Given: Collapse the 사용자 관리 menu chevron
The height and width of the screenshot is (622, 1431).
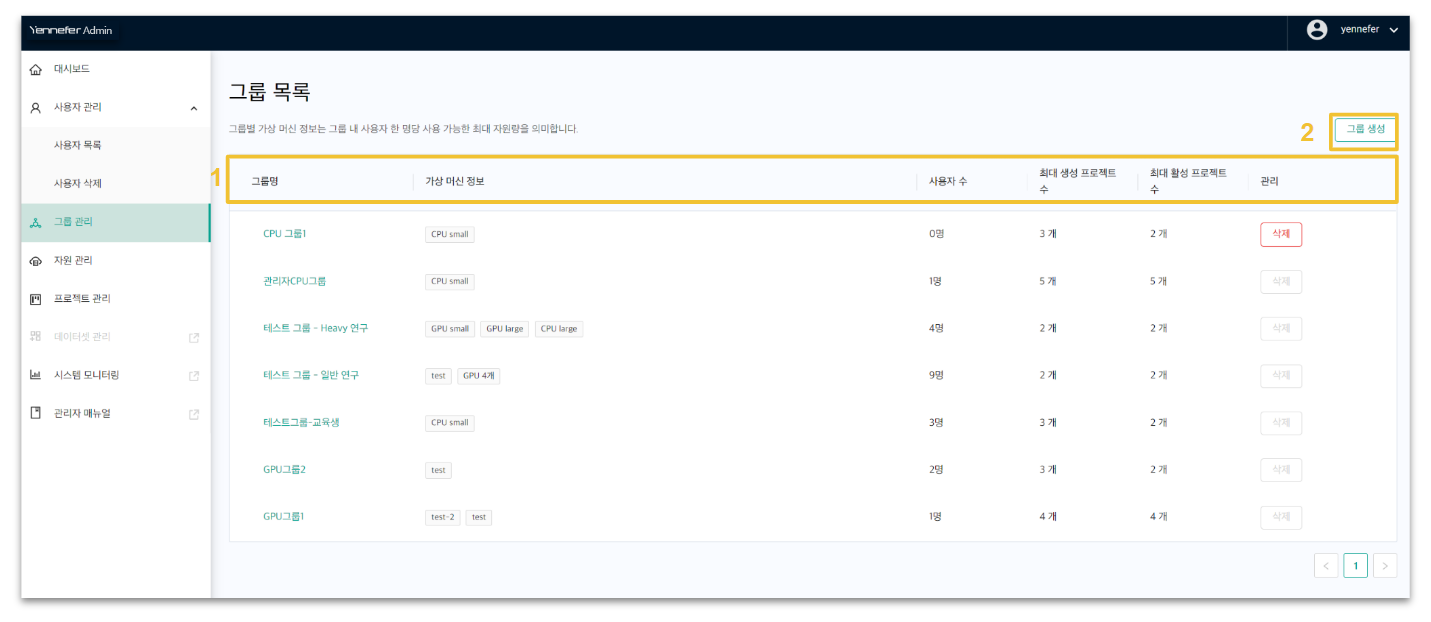Looking at the screenshot, I should pos(194,108).
